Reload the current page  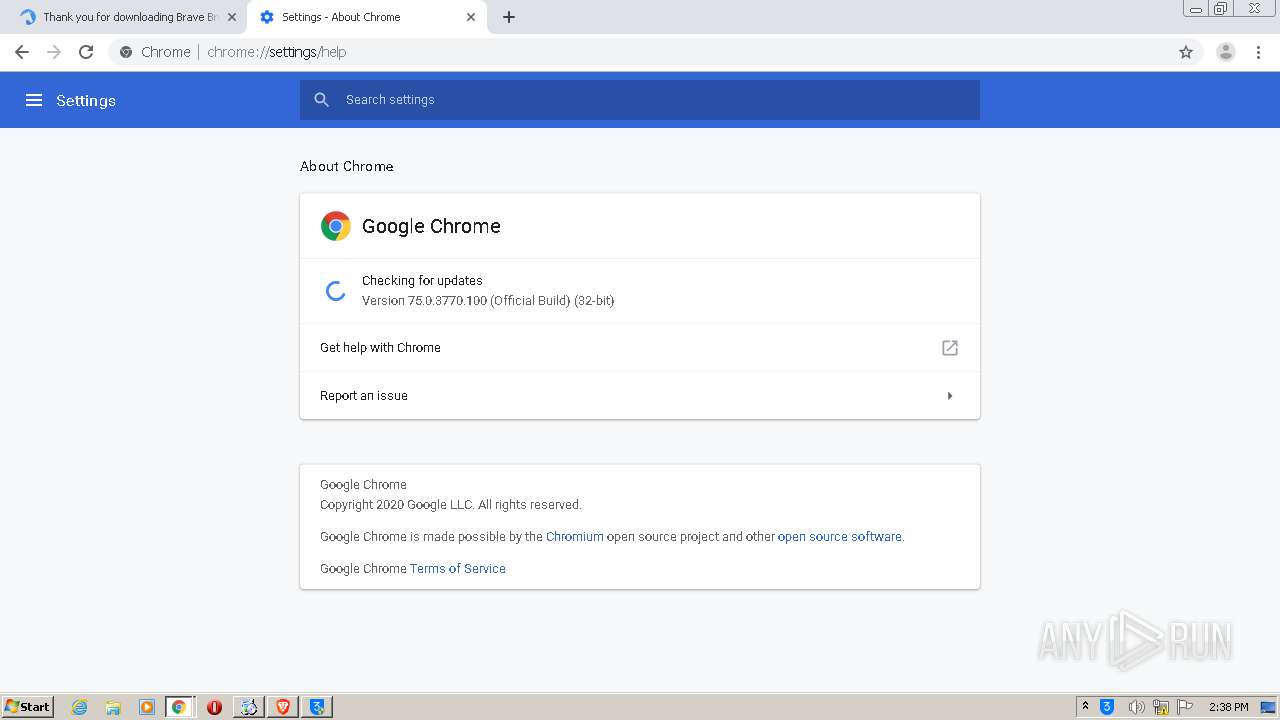tap(86, 52)
